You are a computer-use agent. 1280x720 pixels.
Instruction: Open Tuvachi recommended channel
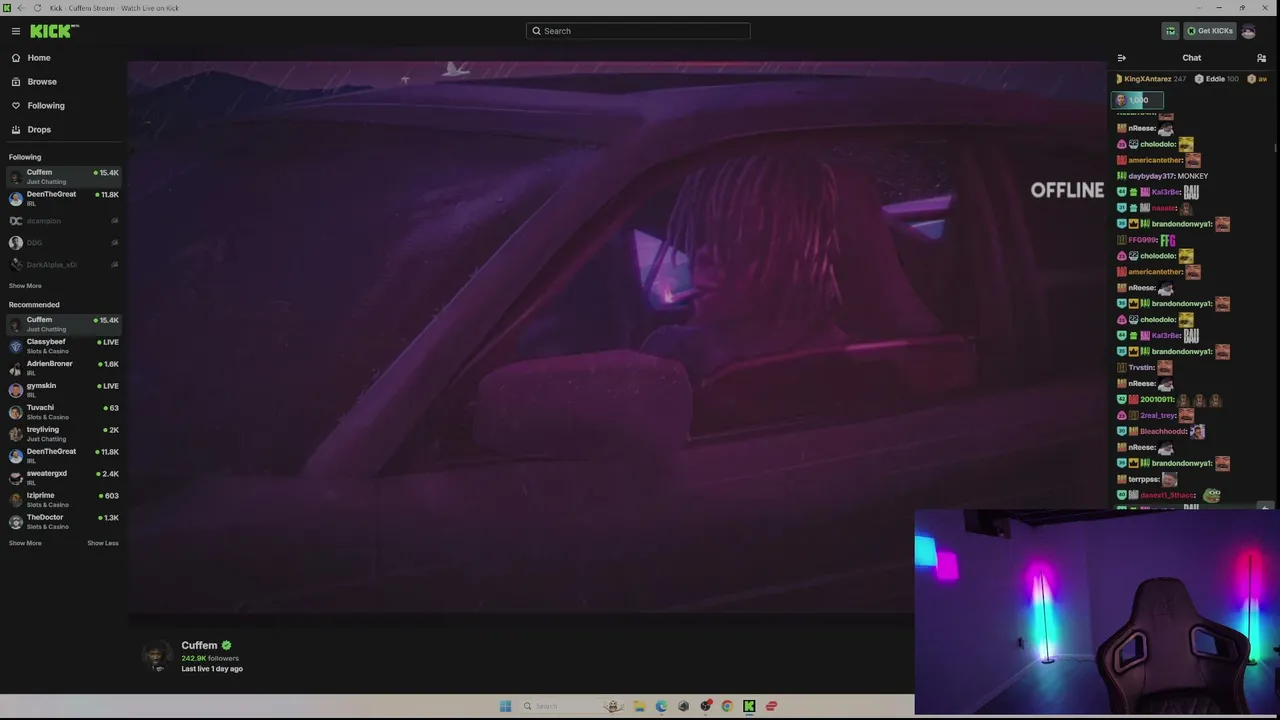point(64,412)
